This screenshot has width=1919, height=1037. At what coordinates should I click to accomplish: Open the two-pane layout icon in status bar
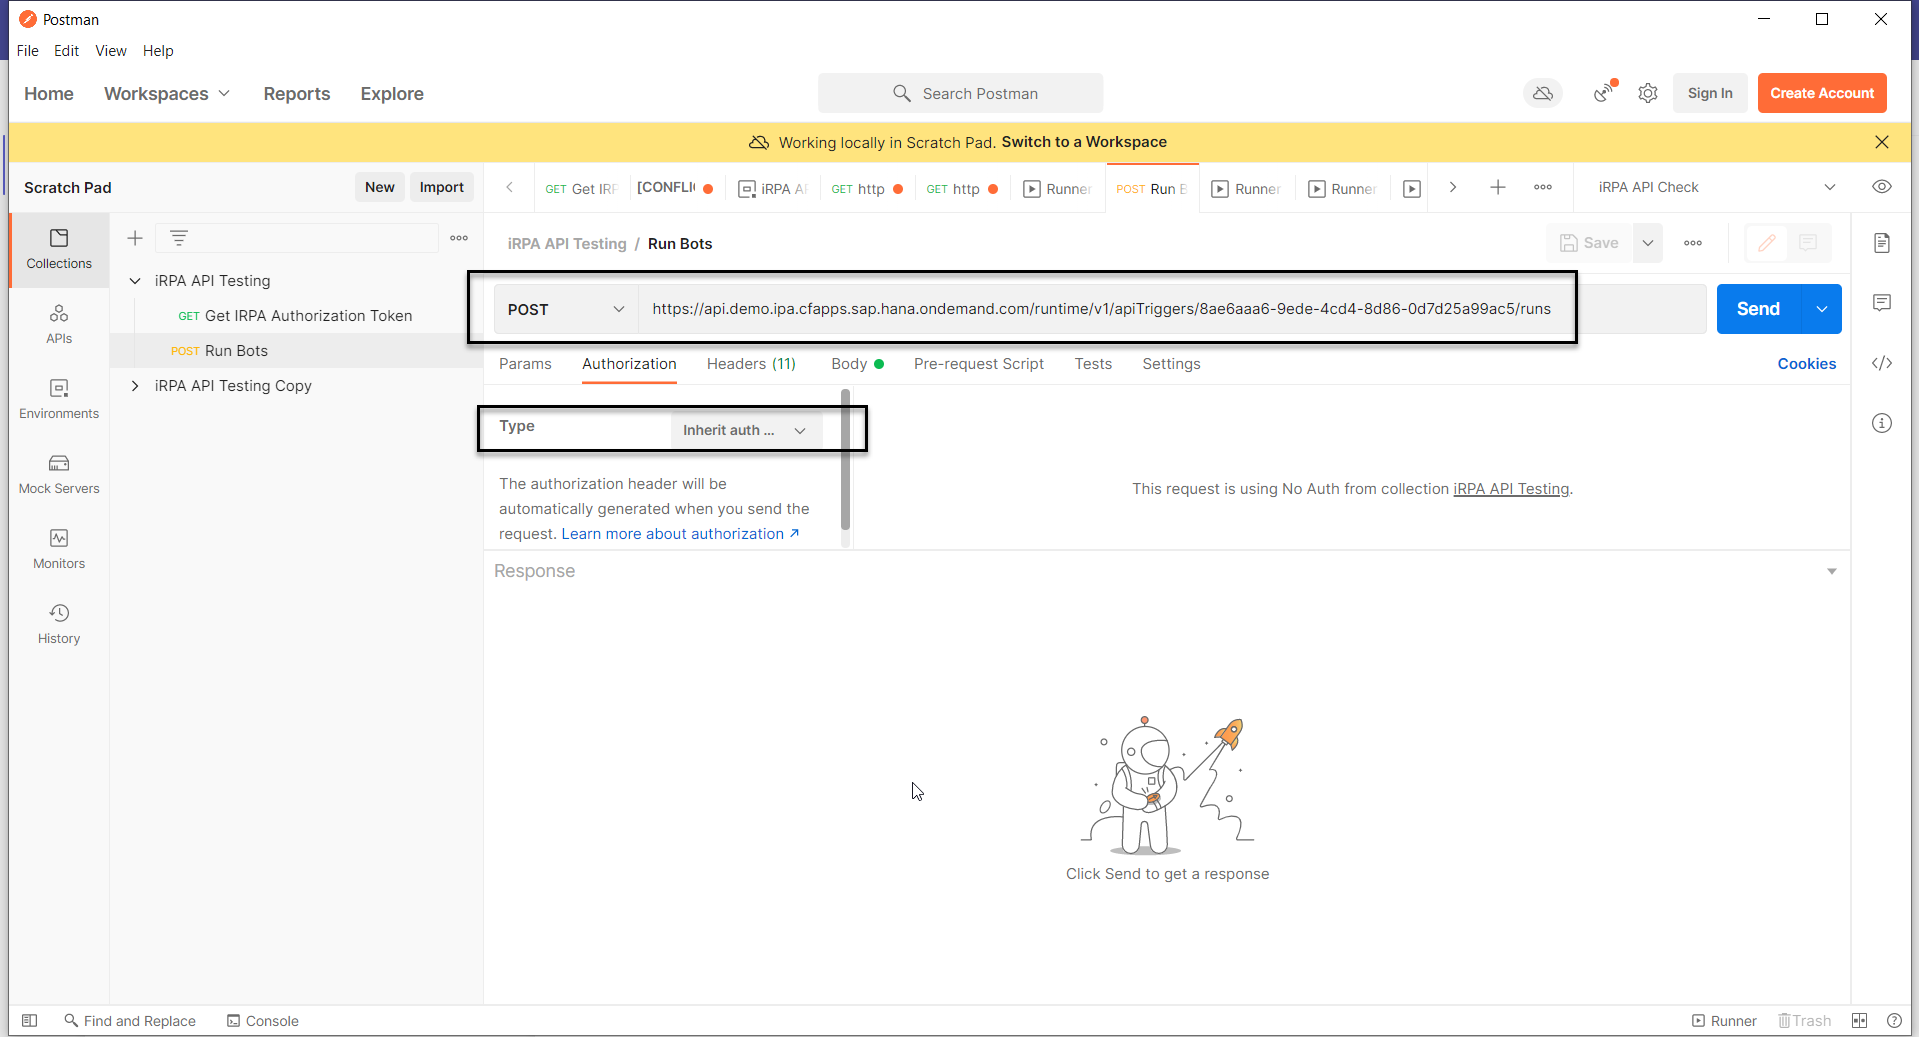click(x=1860, y=1021)
